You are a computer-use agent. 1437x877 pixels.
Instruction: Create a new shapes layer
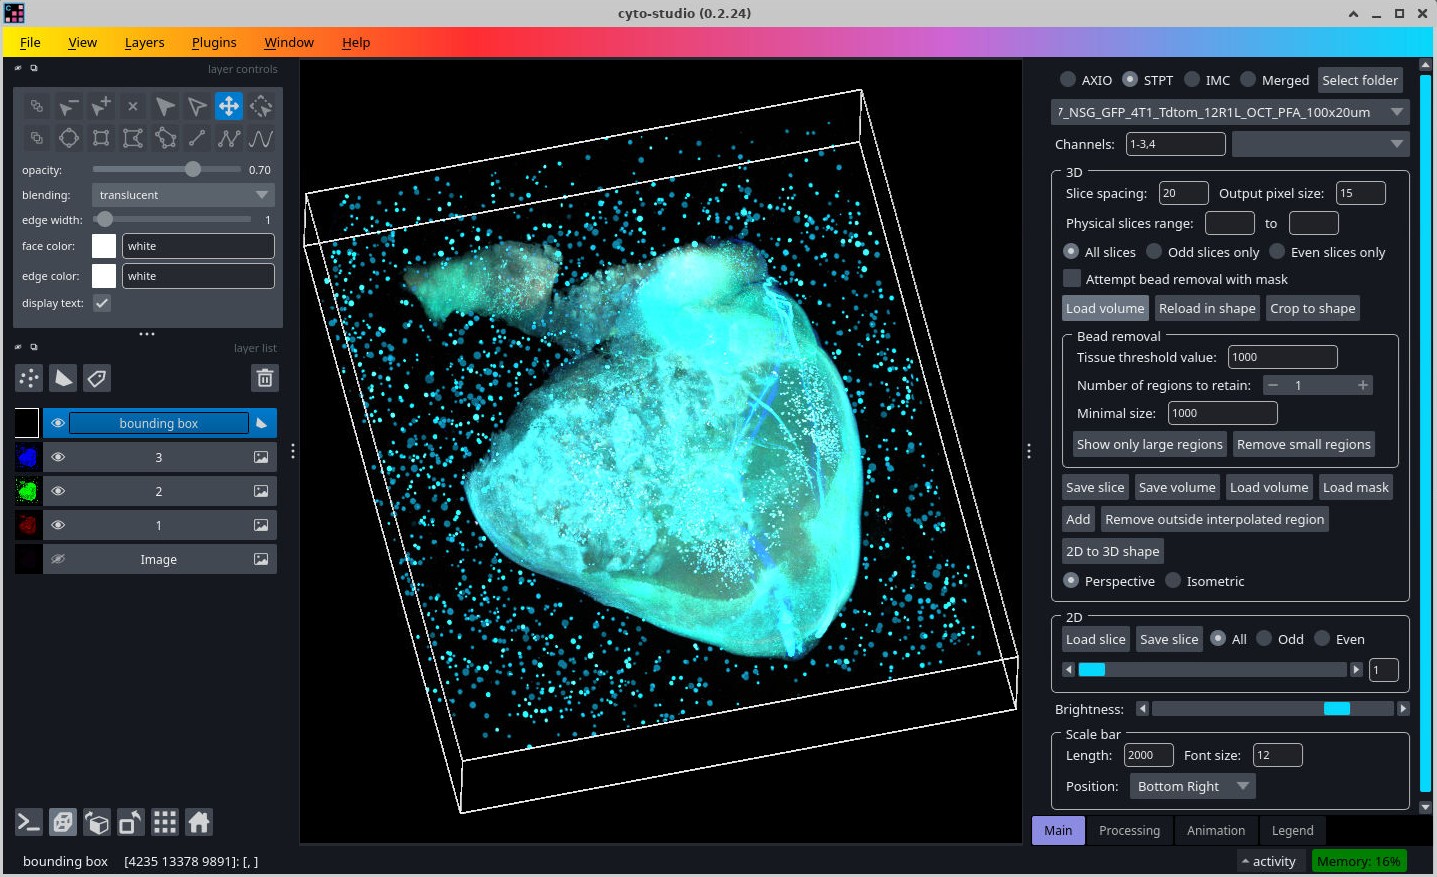click(x=63, y=378)
